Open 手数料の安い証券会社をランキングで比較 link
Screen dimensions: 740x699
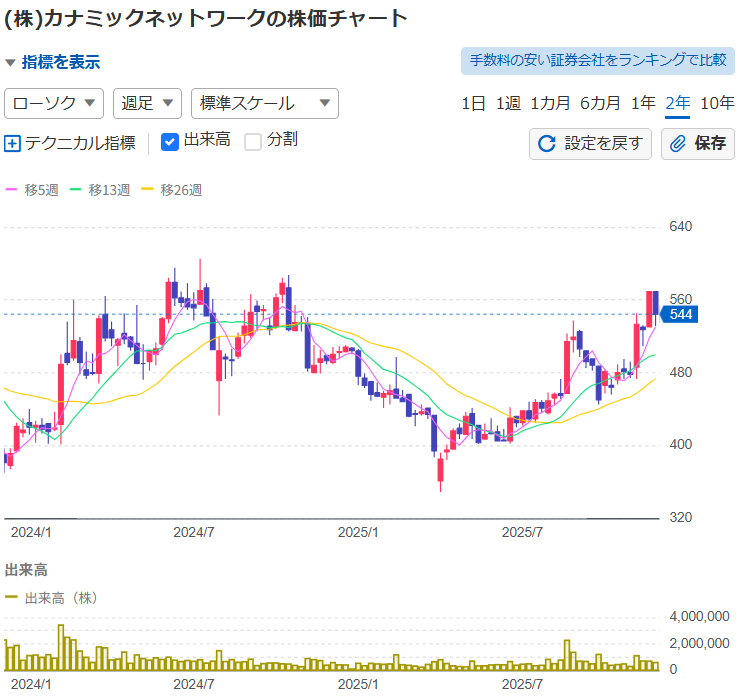pos(598,60)
